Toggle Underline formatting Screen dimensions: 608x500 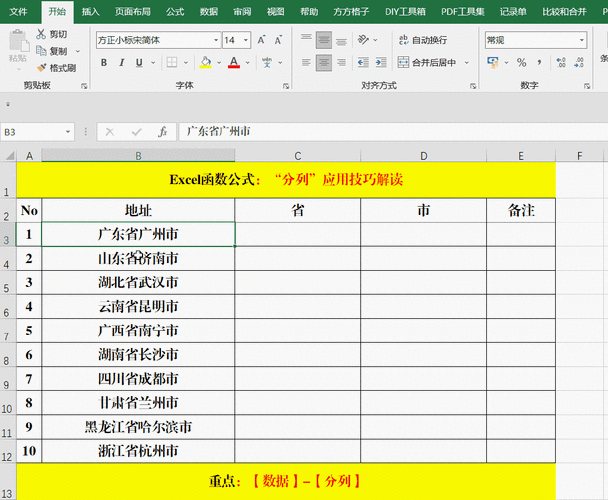pyautogui.click(x=139, y=62)
